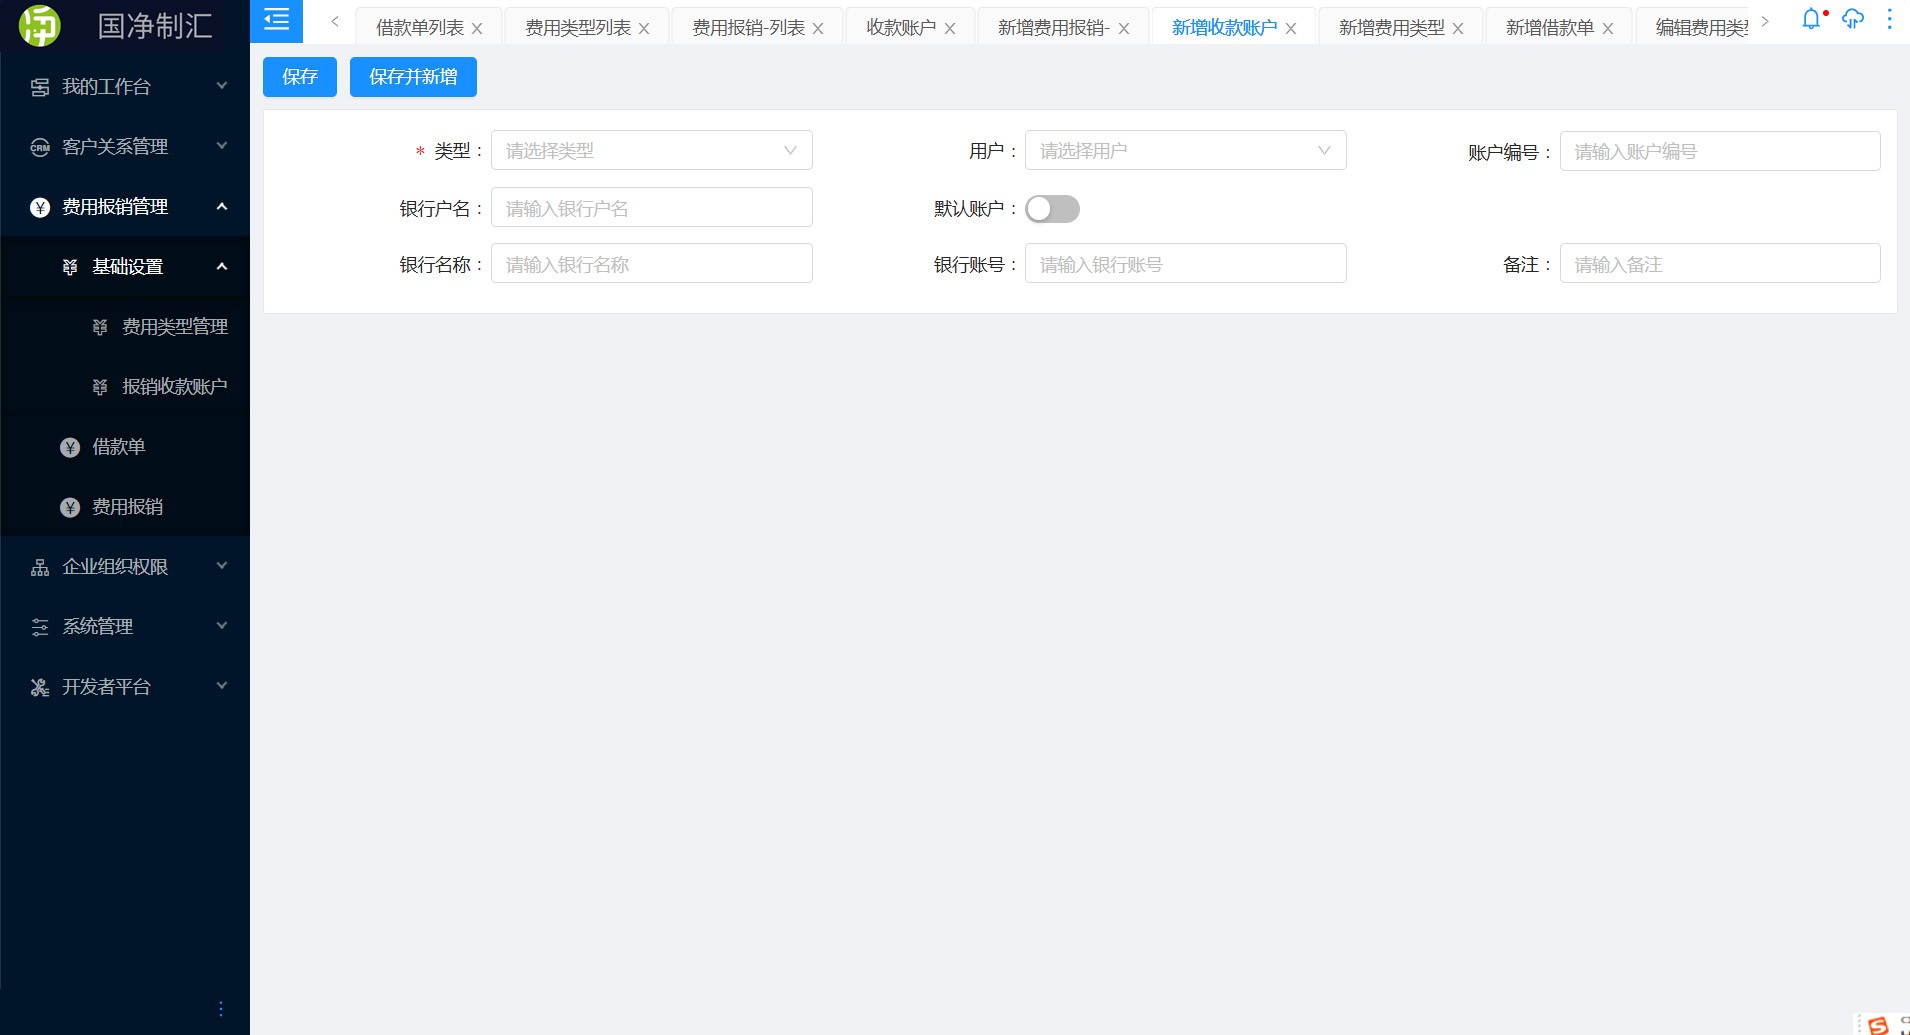Open 借款单 in the sidebar
The image size is (1910, 1035).
[119, 447]
